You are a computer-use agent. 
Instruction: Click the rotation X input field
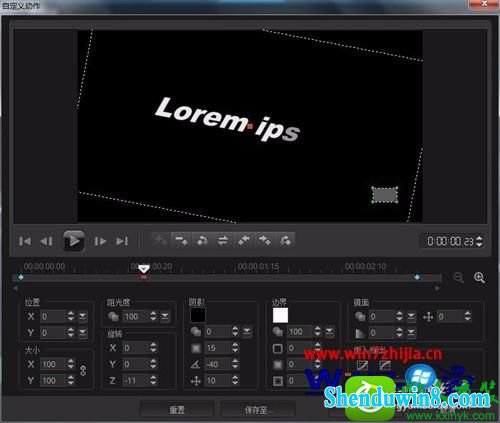[136, 348]
